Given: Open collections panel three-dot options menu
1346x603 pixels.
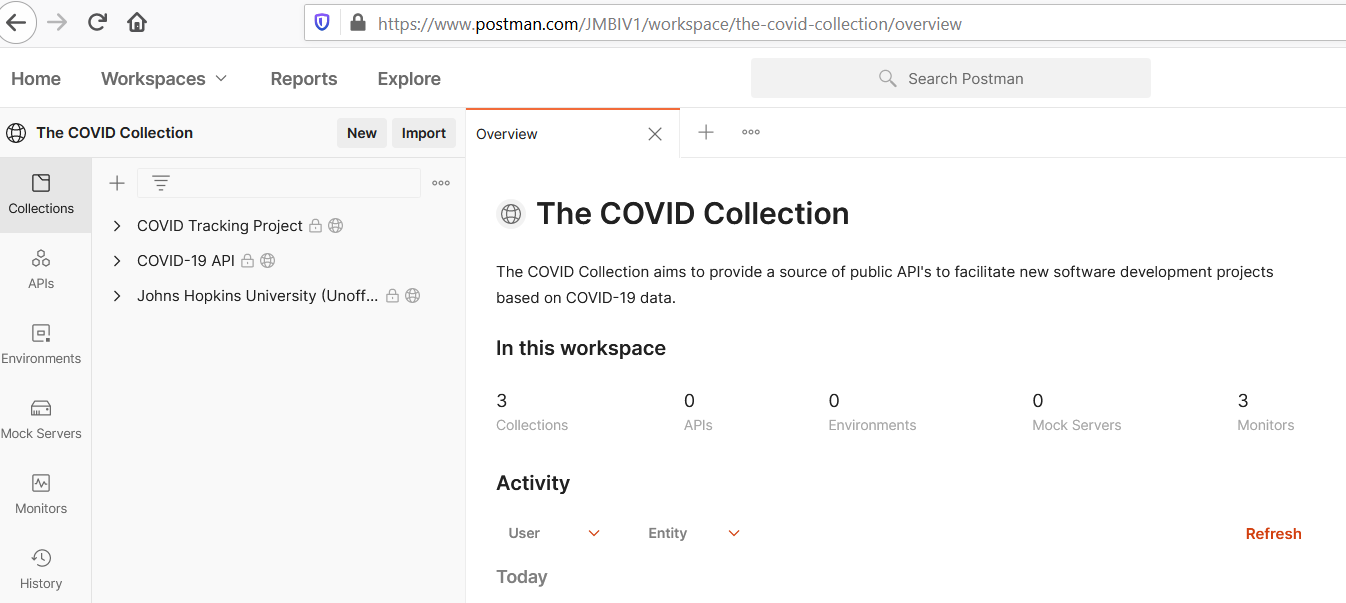Looking at the screenshot, I should pos(441,183).
